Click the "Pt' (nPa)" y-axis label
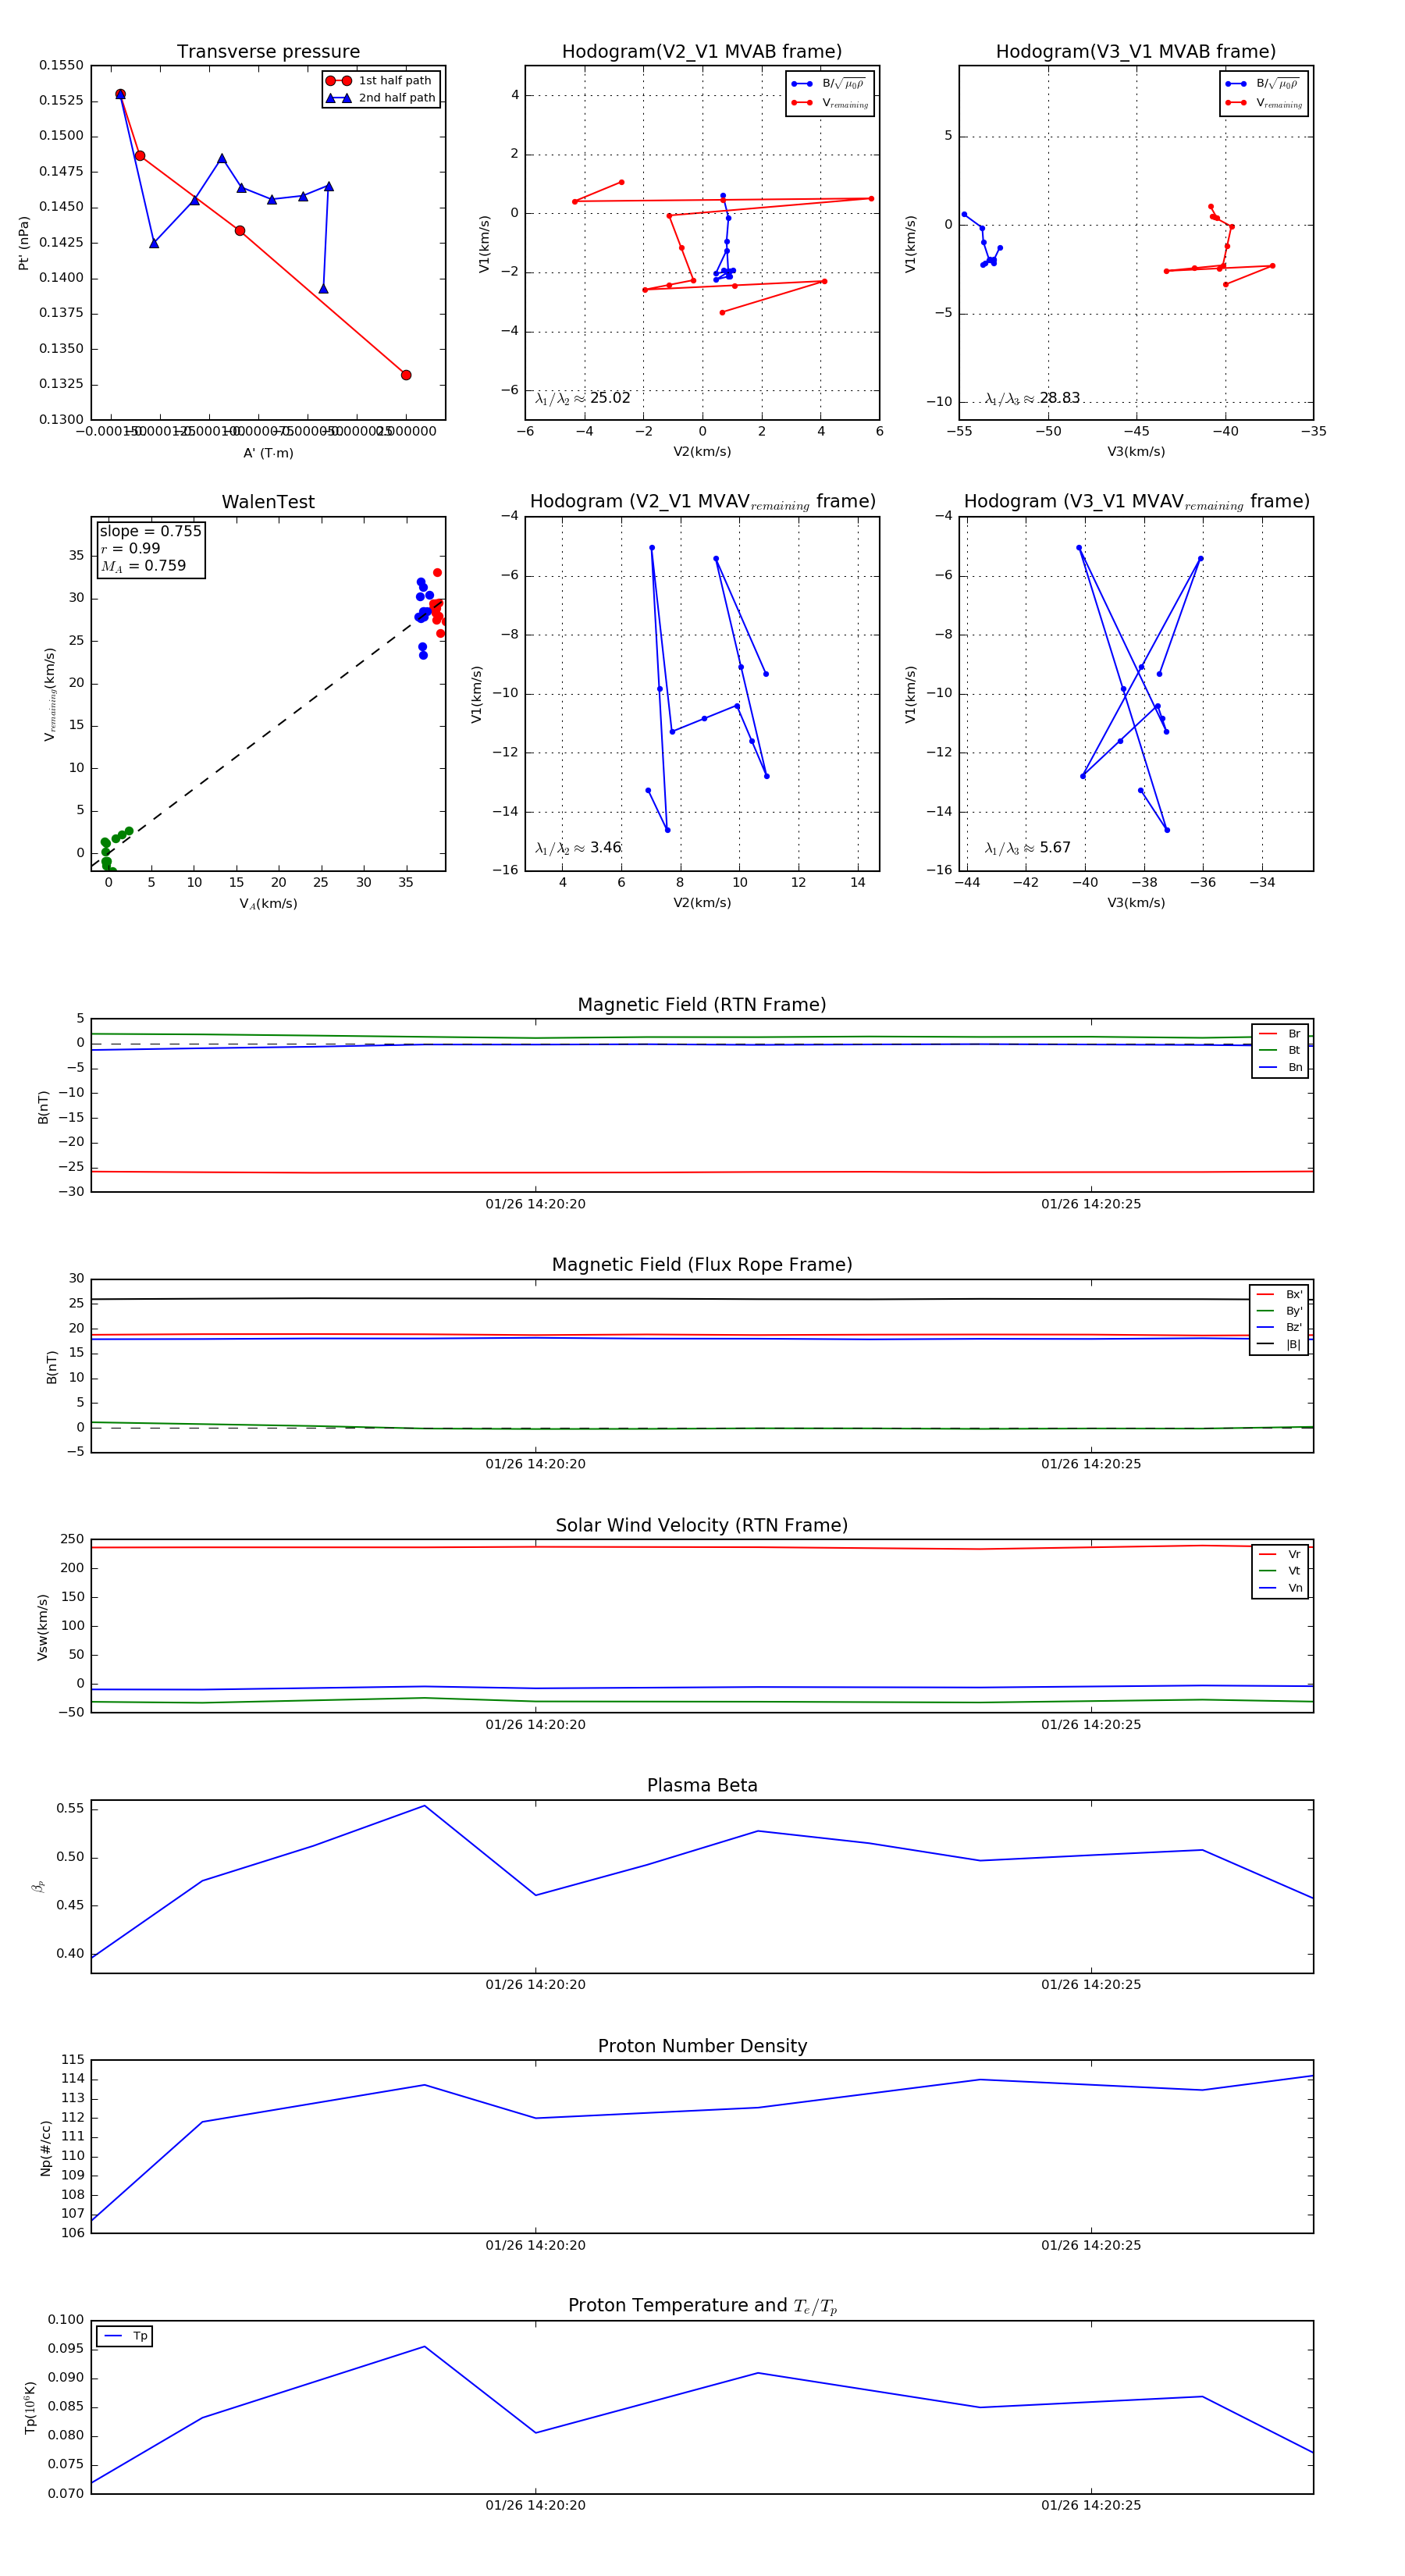This screenshot has height=2576, width=1405. pos(23,243)
